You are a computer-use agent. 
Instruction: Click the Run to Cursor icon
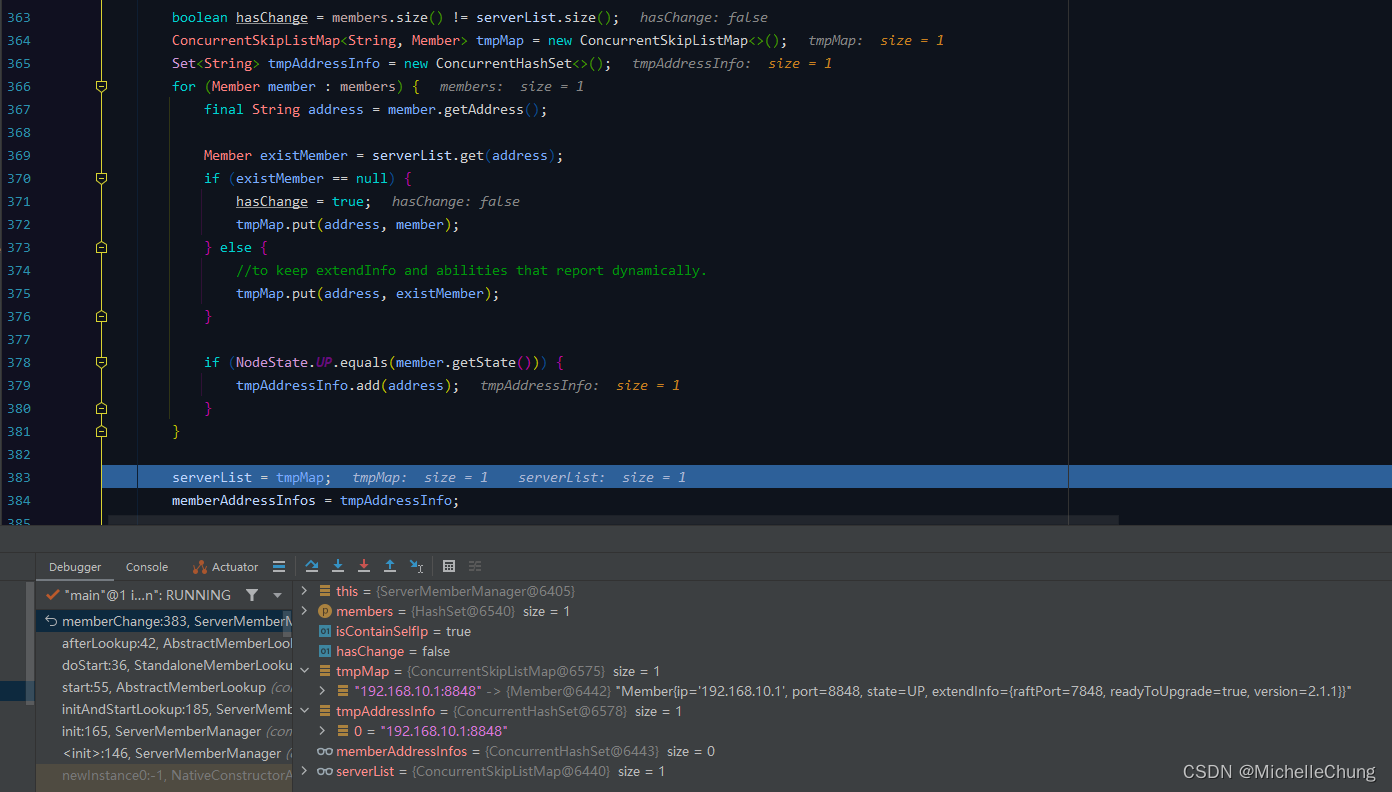416,566
